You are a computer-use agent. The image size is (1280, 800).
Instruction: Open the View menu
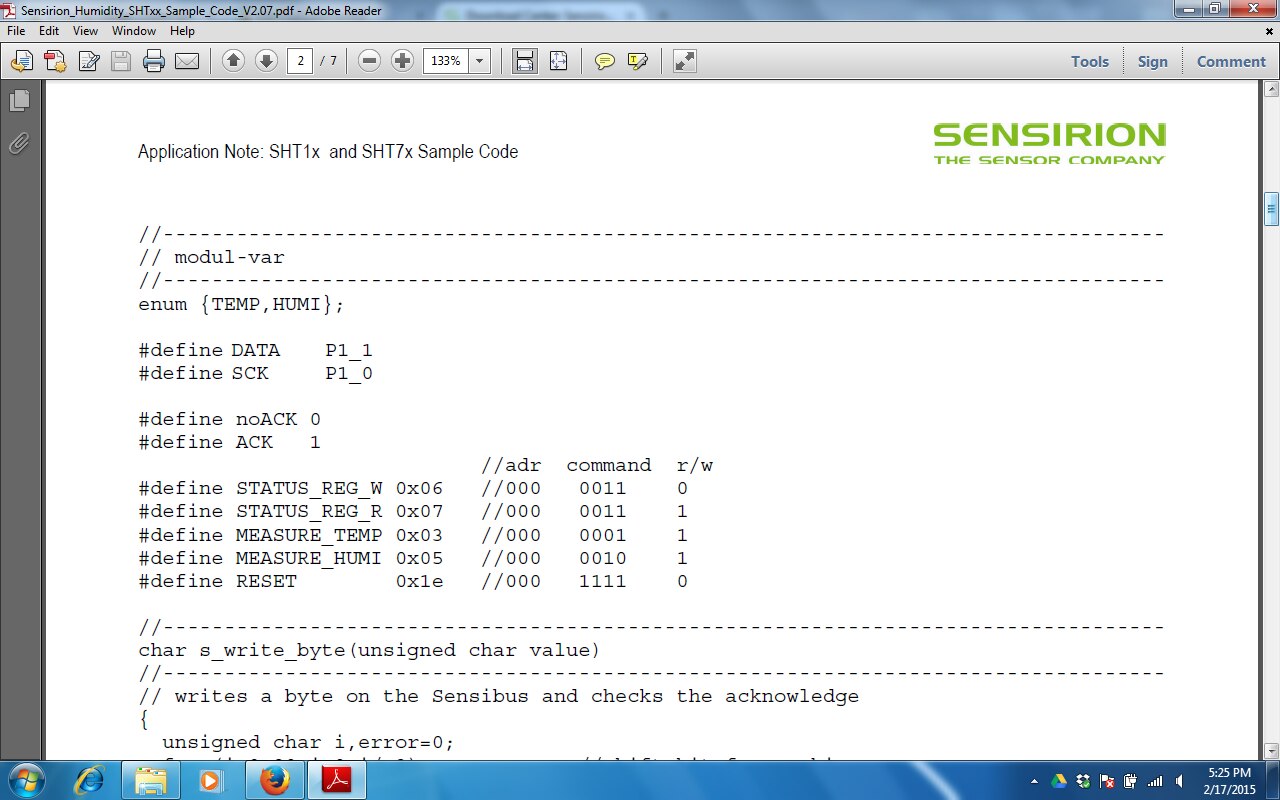point(85,31)
